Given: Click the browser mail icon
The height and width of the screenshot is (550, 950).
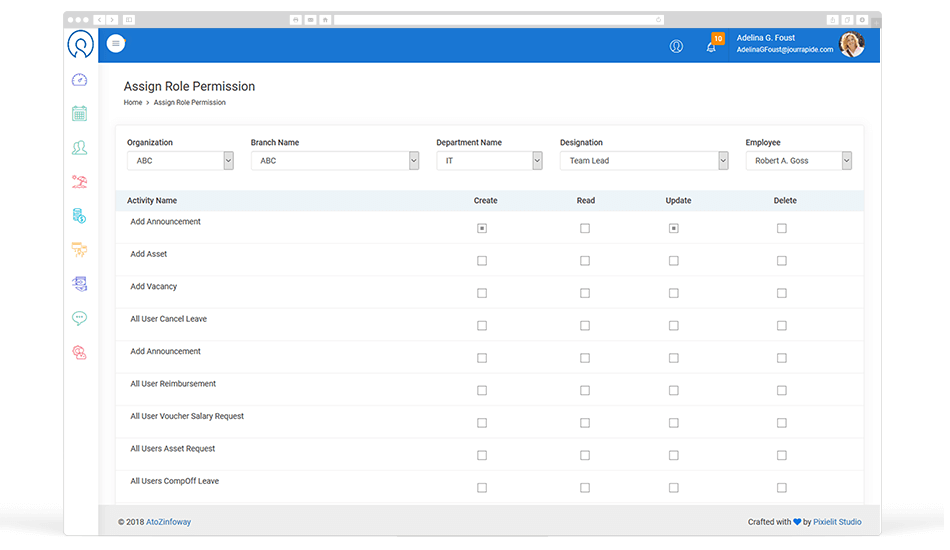Looking at the screenshot, I should pos(310,20).
